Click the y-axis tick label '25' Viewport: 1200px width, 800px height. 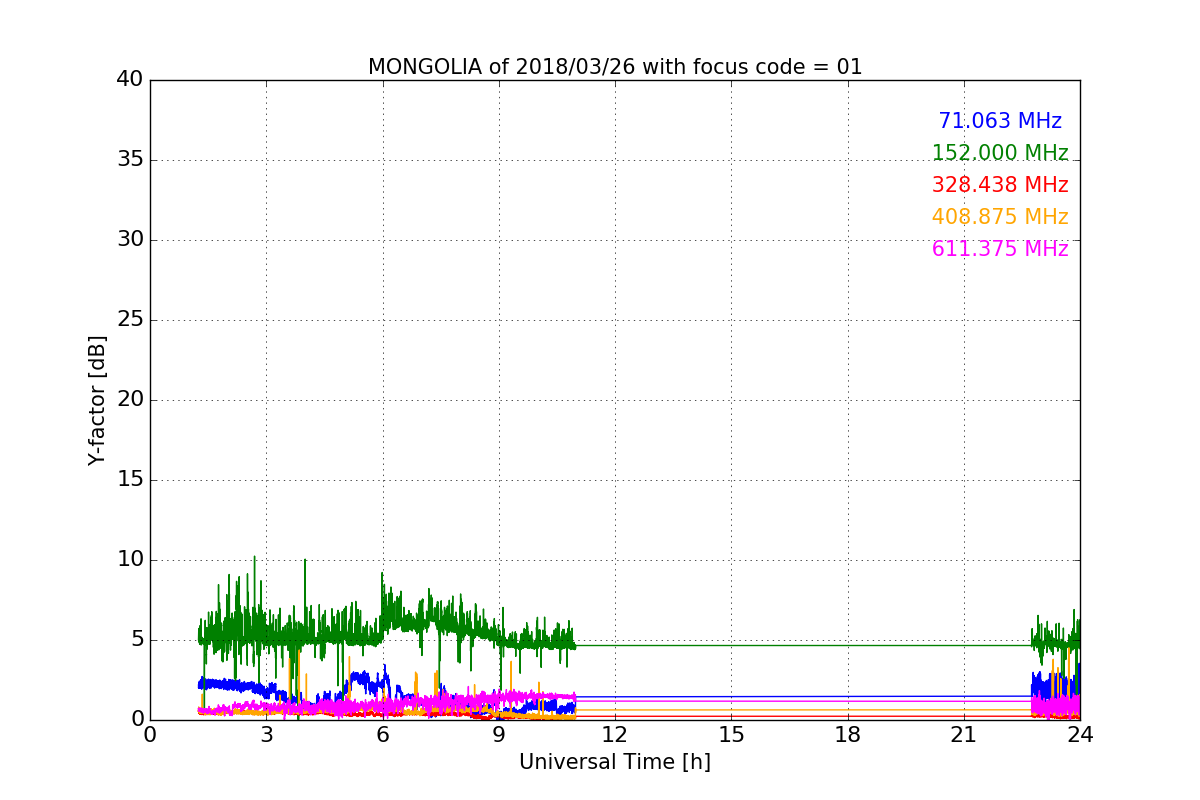click(x=130, y=320)
